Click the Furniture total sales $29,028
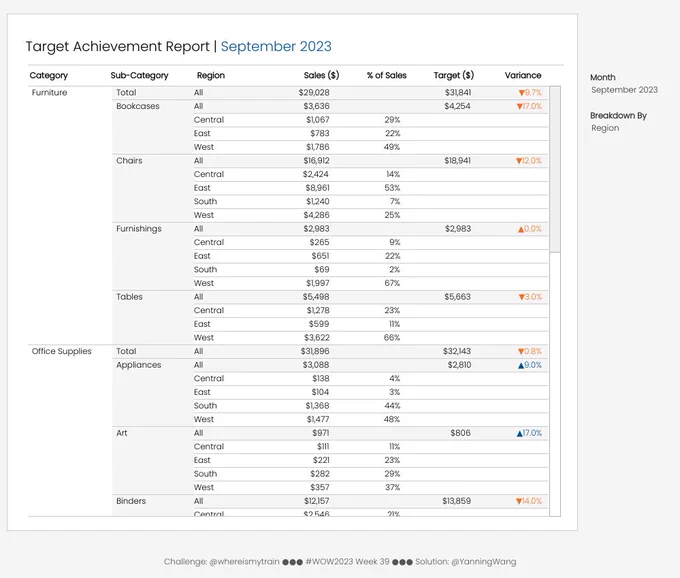Screen dimensions: 680x578 click(314, 92)
